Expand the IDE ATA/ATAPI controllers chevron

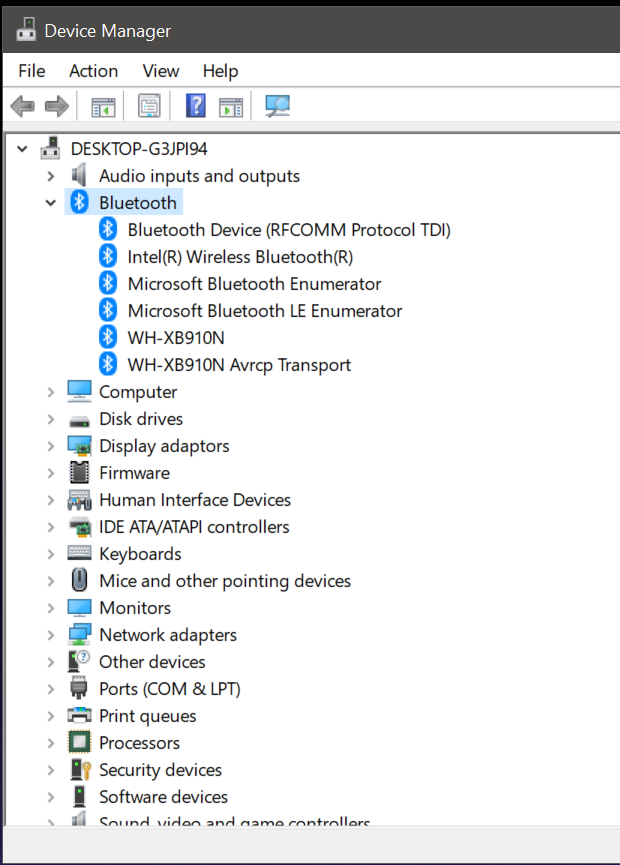[x=51, y=527]
